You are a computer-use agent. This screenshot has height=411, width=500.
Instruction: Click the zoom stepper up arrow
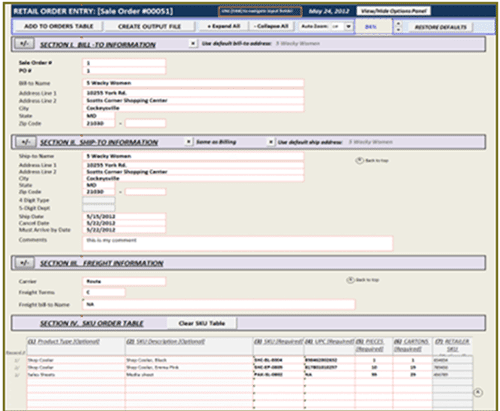coord(398,24)
